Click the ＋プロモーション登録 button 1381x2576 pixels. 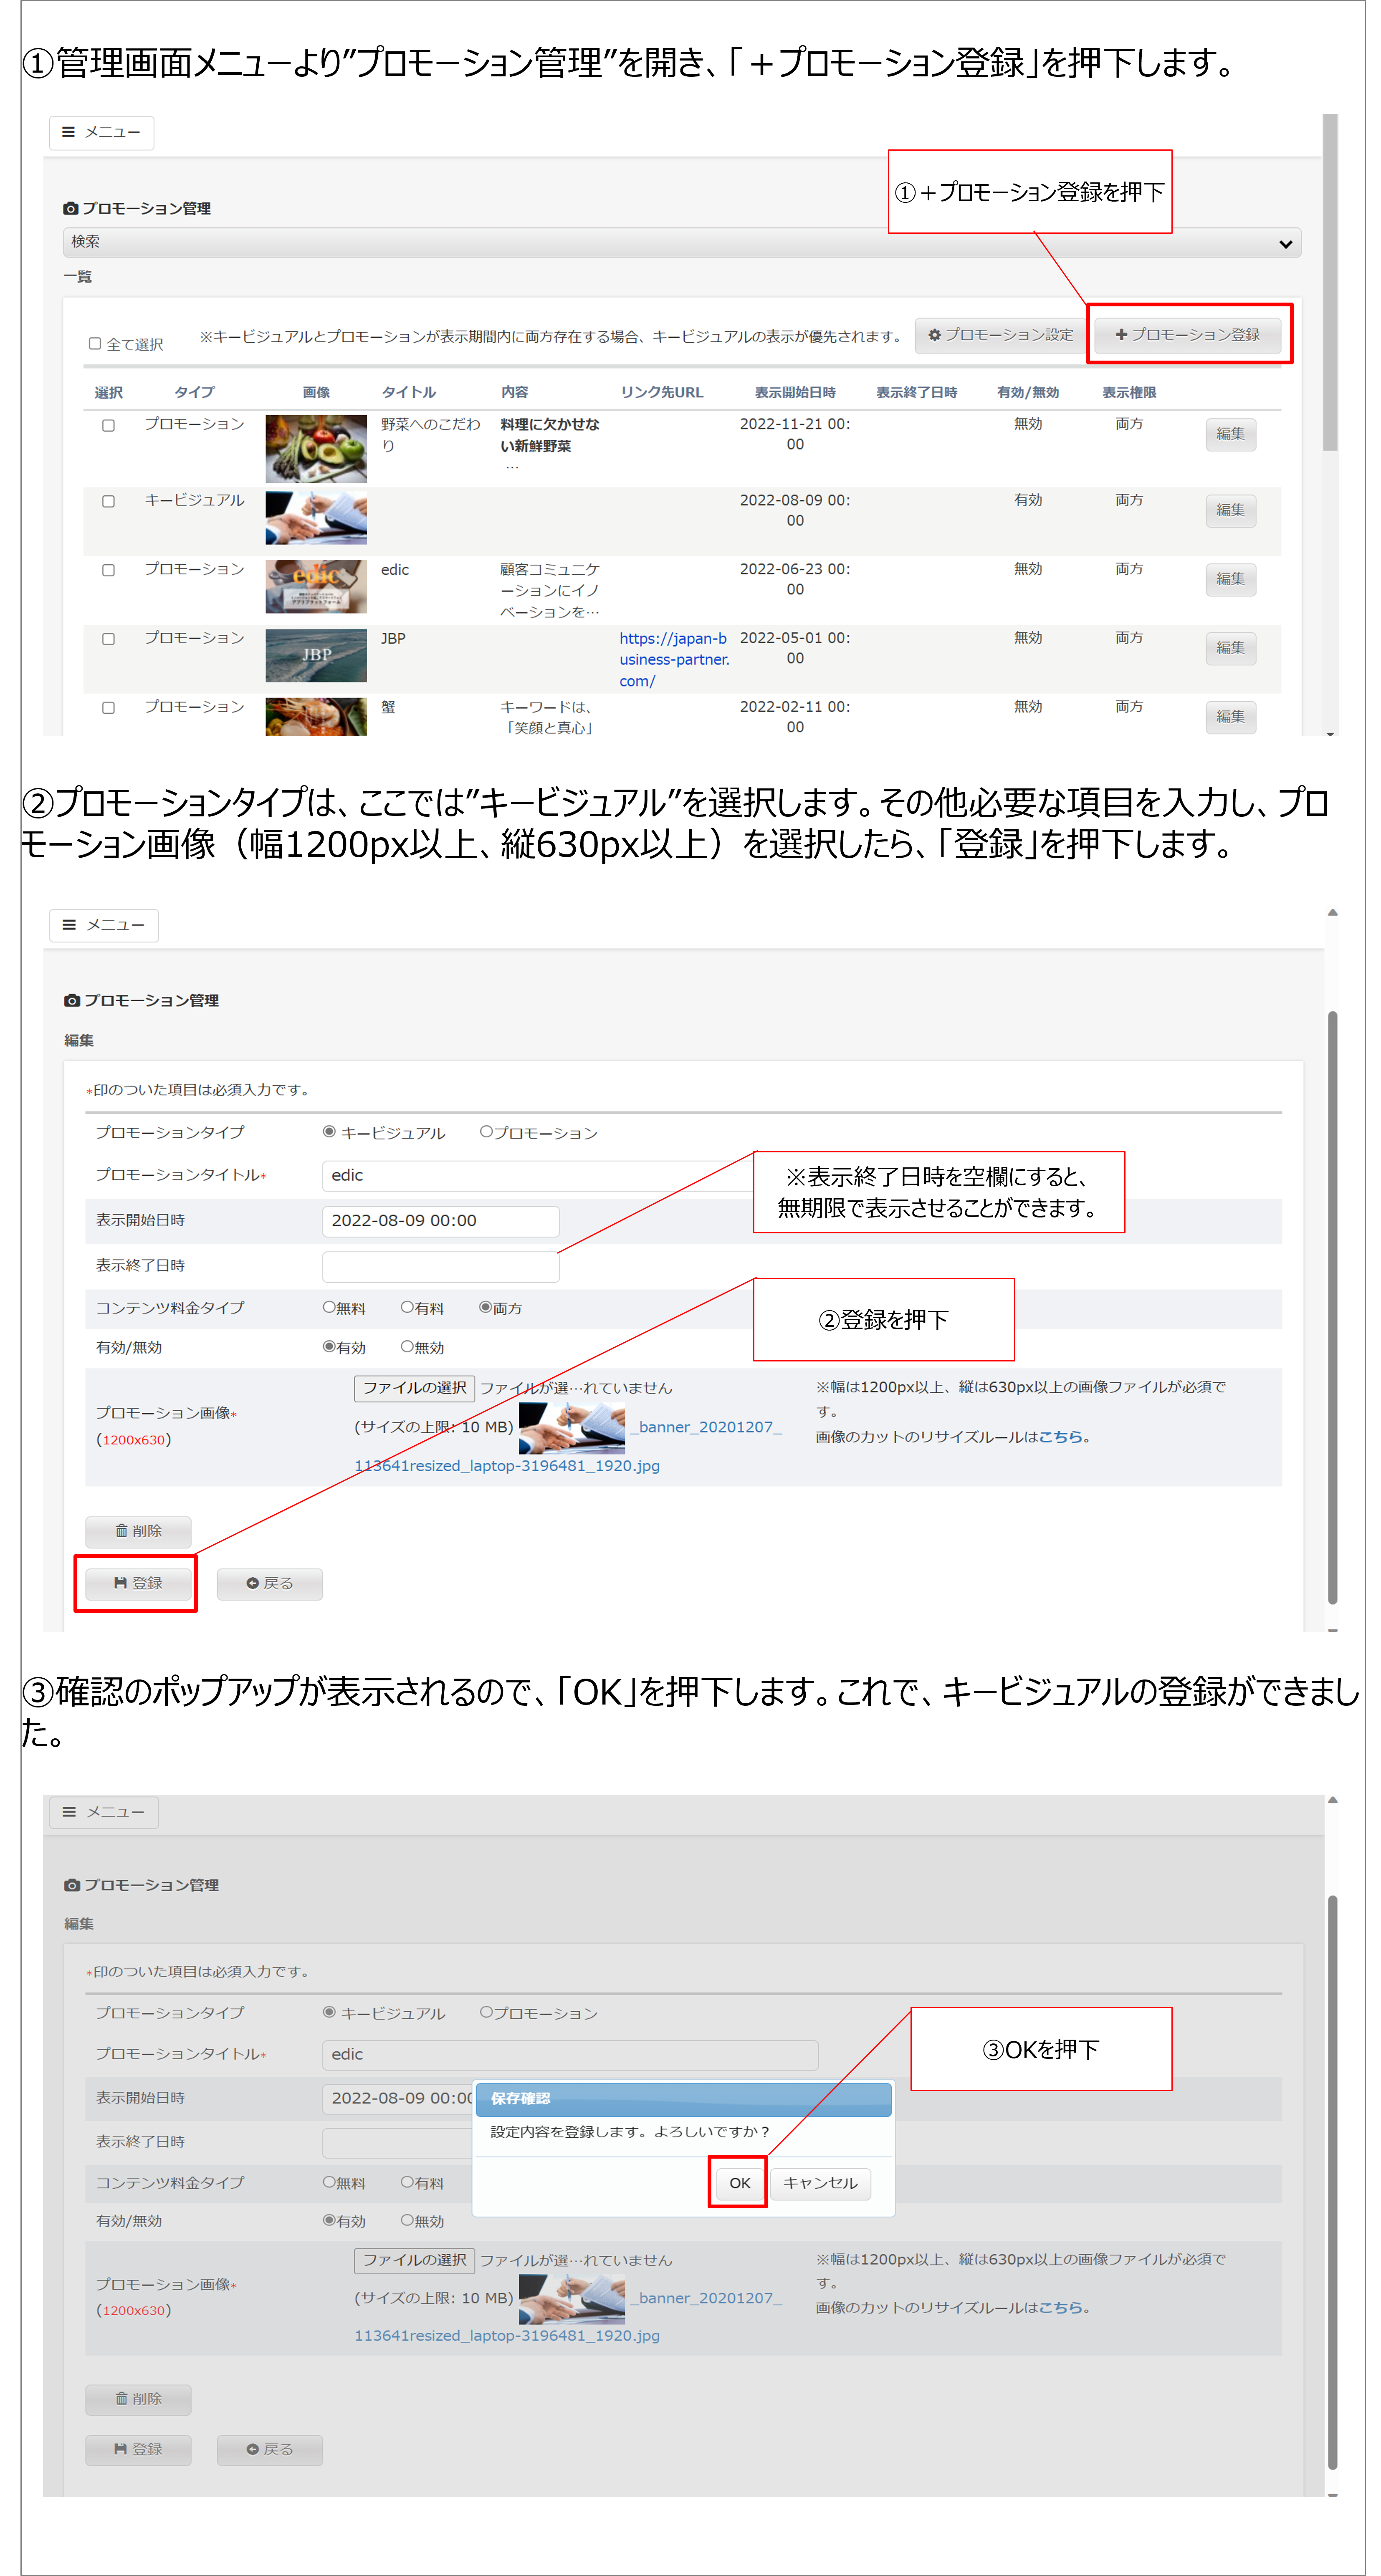(x=1187, y=335)
